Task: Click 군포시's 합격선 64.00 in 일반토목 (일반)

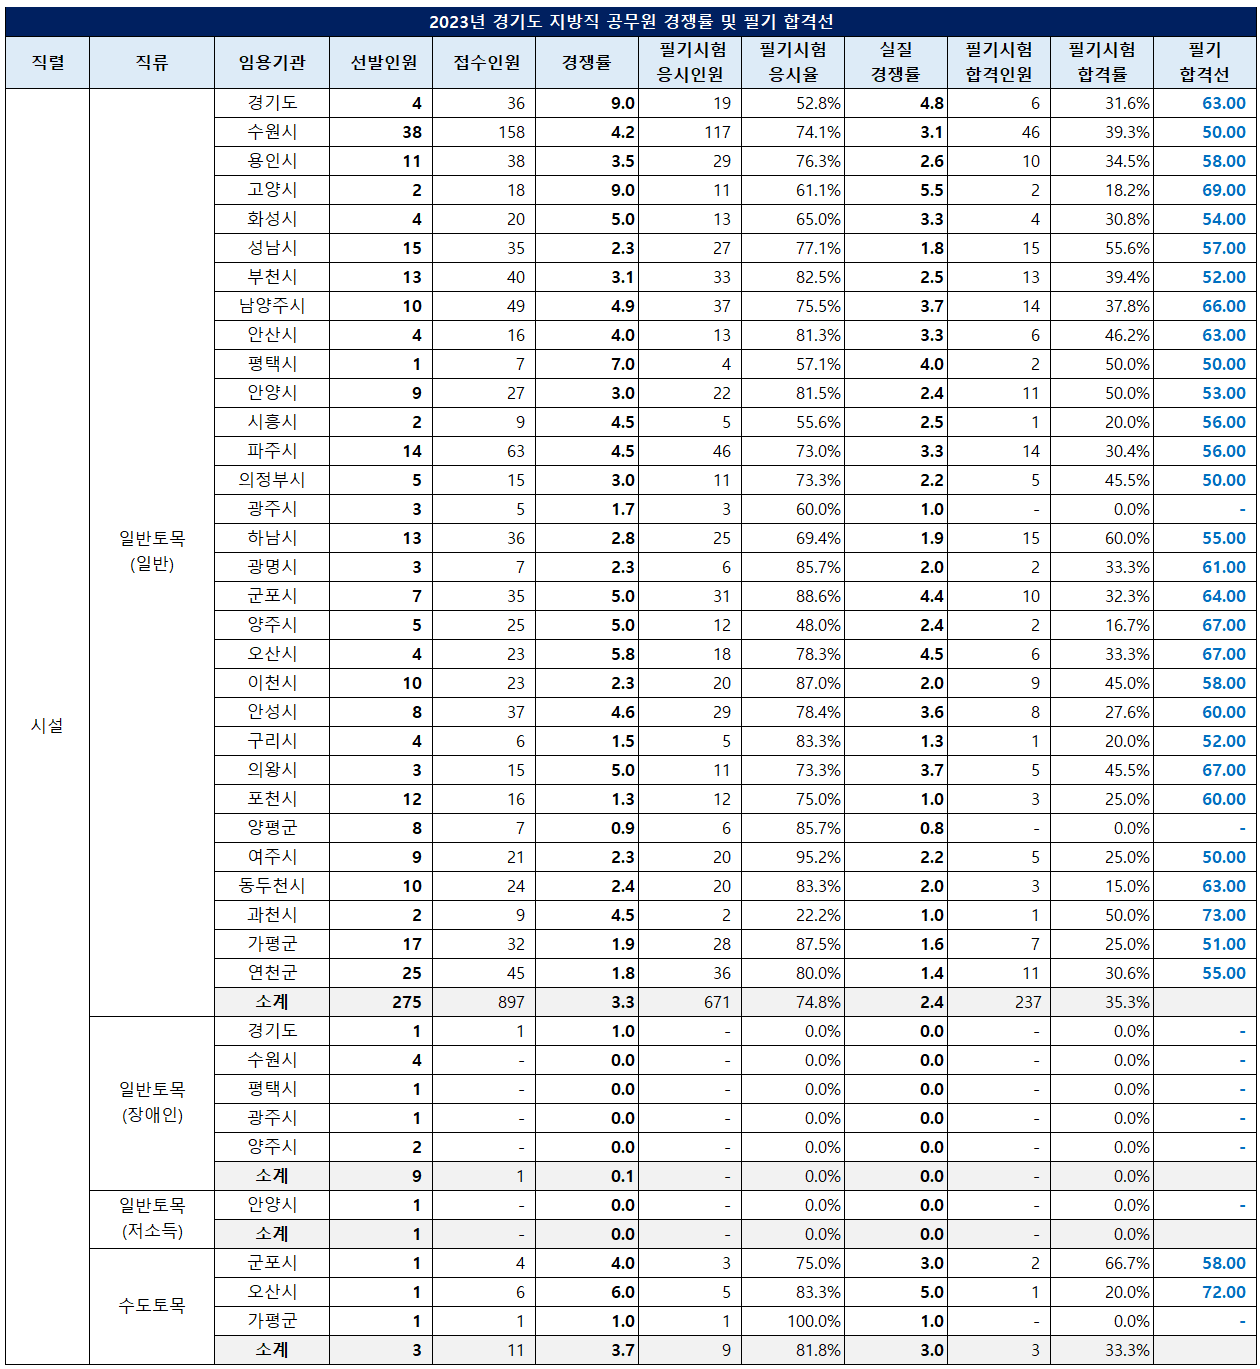Action: pyautogui.click(x=1224, y=596)
